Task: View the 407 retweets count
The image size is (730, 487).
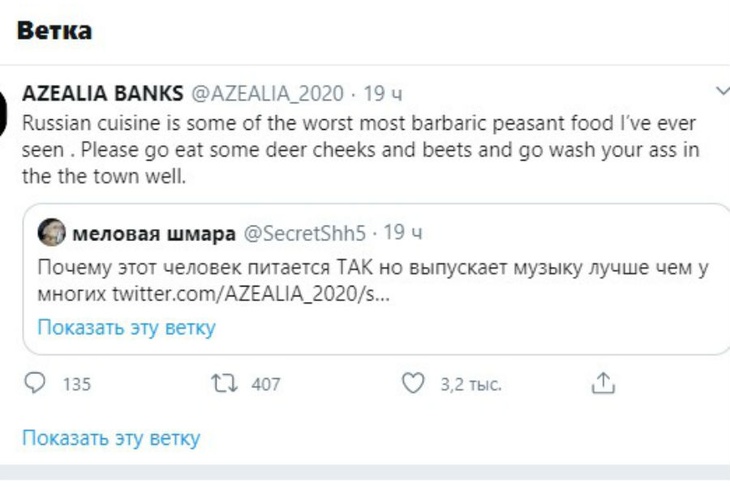Action: coord(265,384)
